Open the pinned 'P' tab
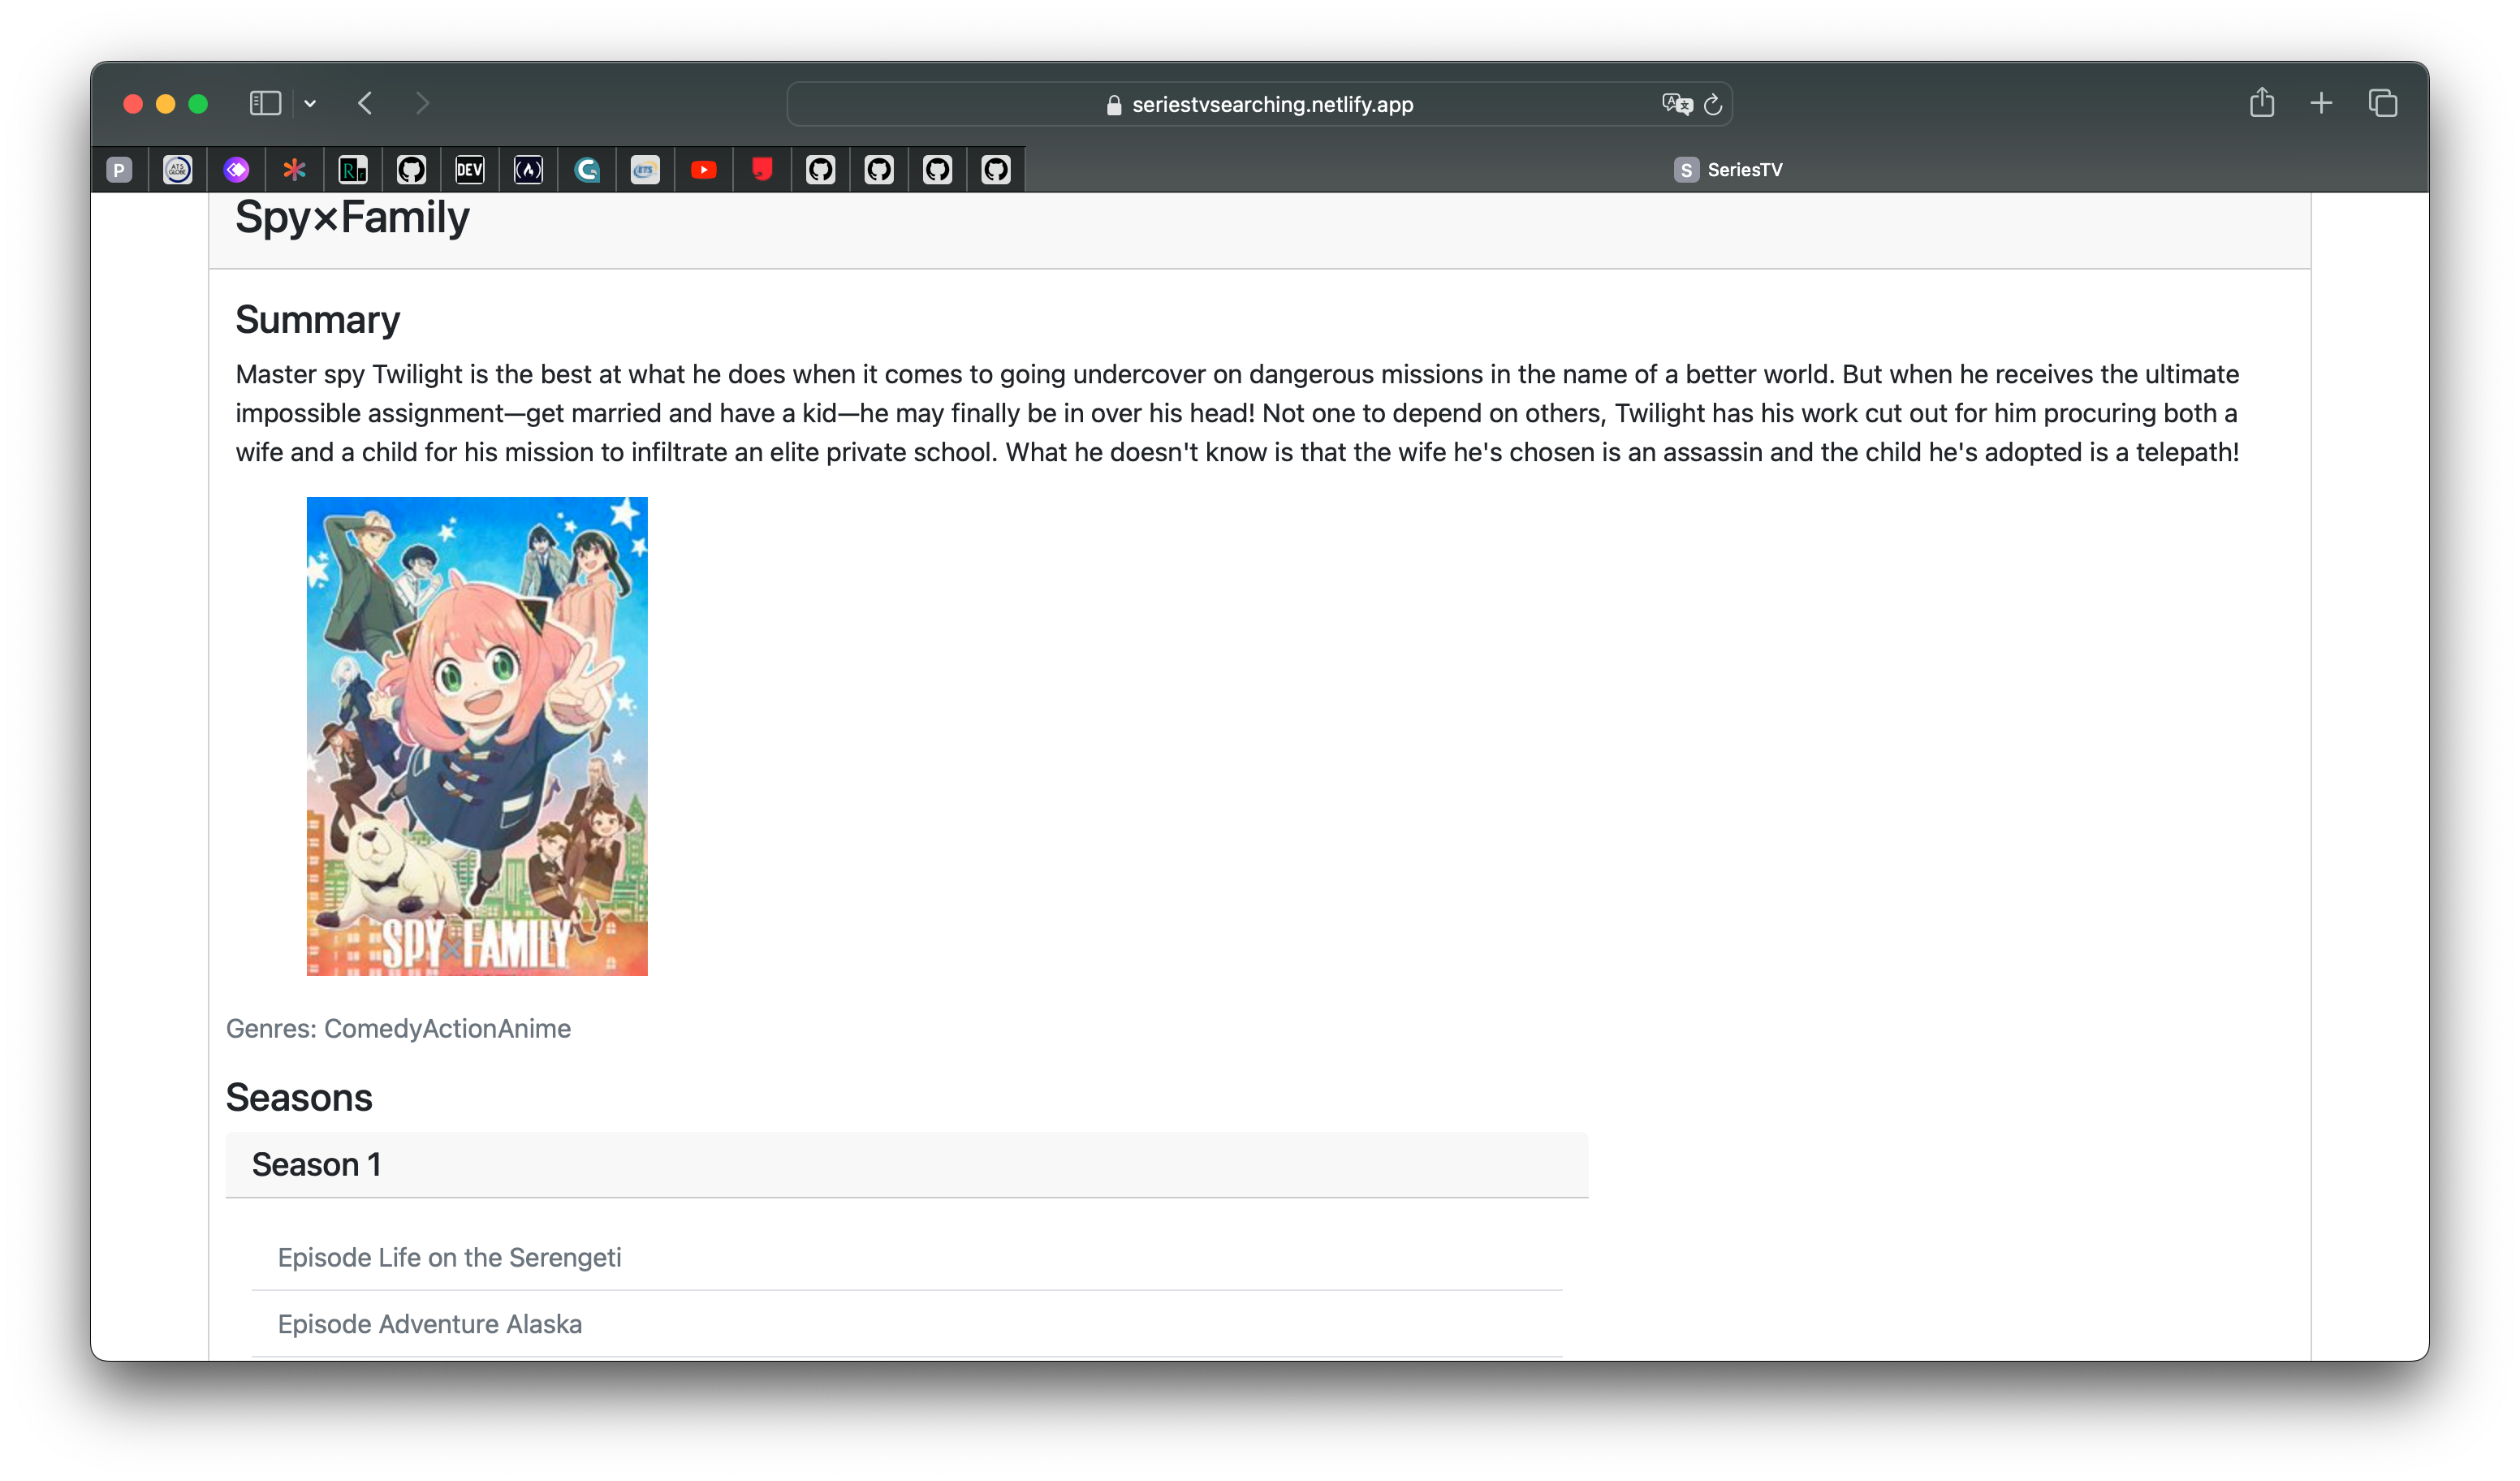Screen dimensions: 2520x1481 (x=119, y=170)
